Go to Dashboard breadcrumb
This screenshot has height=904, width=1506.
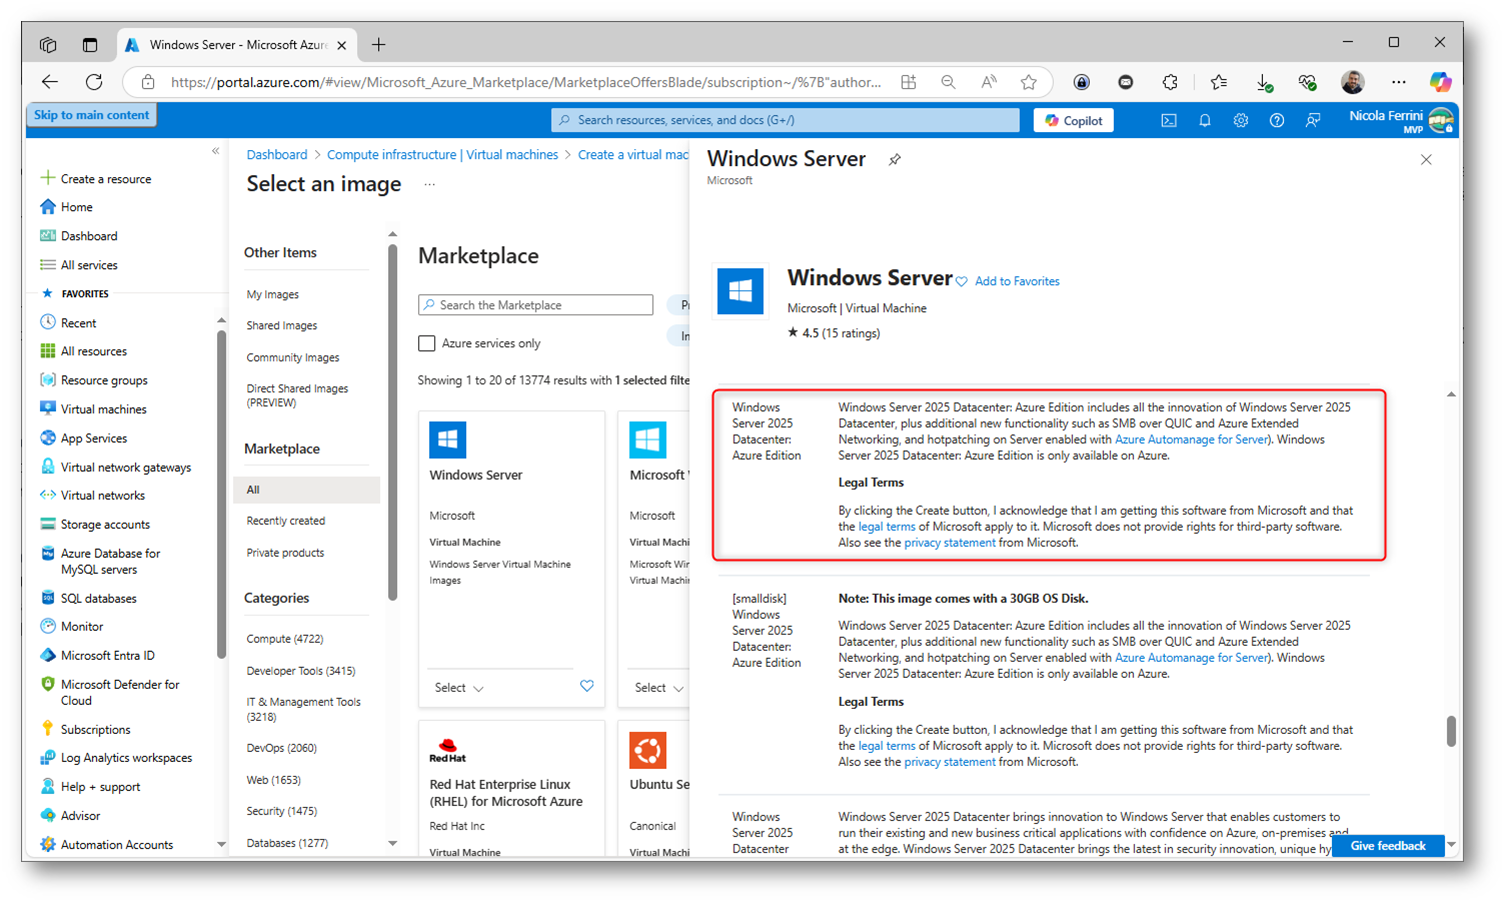(277, 155)
